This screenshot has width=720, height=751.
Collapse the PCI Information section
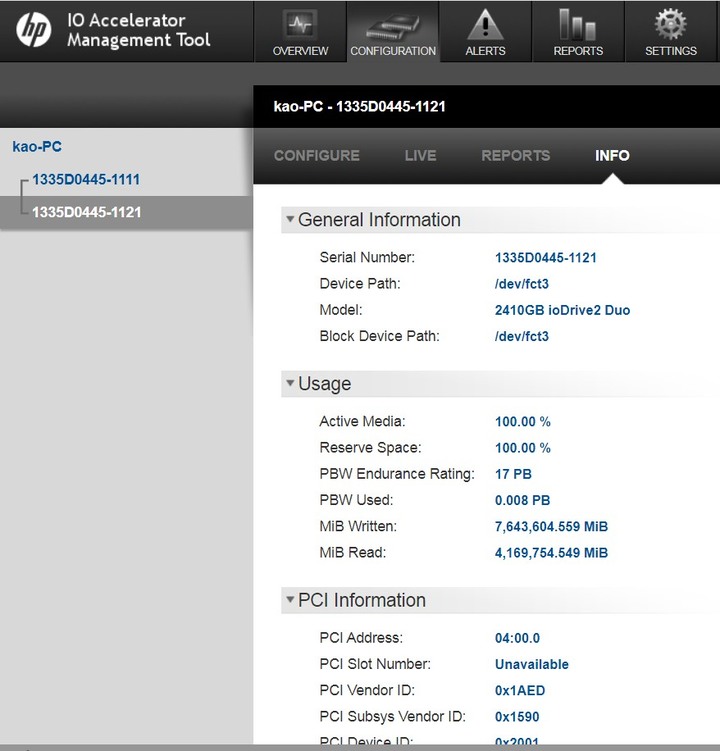(x=290, y=600)
